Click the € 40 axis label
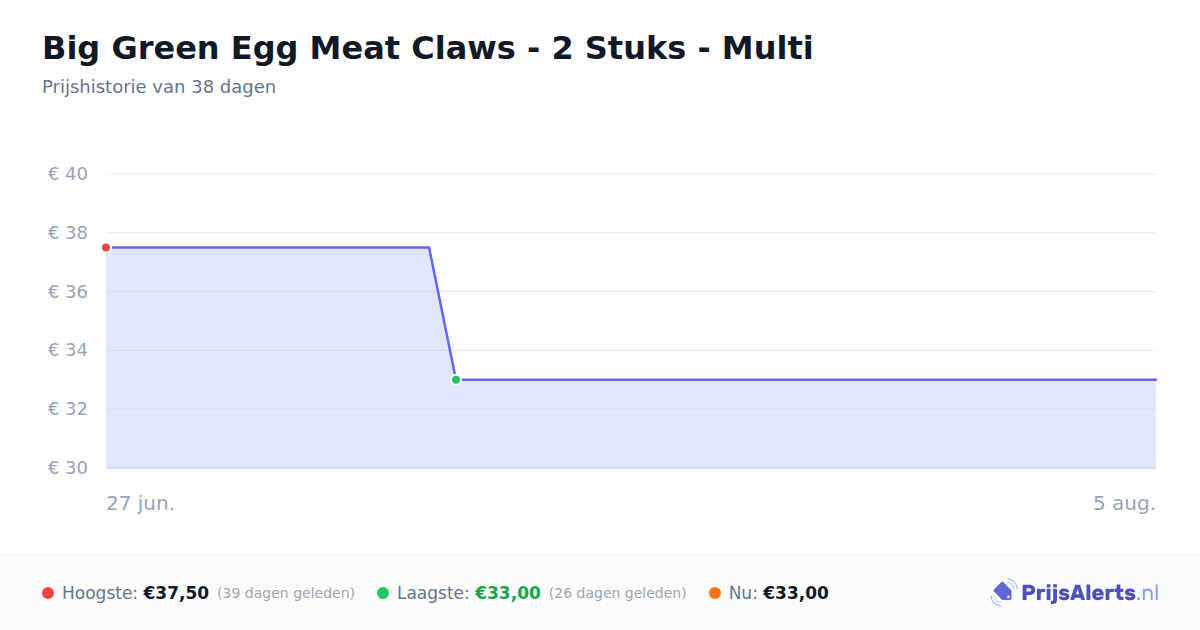 (68, 174)
